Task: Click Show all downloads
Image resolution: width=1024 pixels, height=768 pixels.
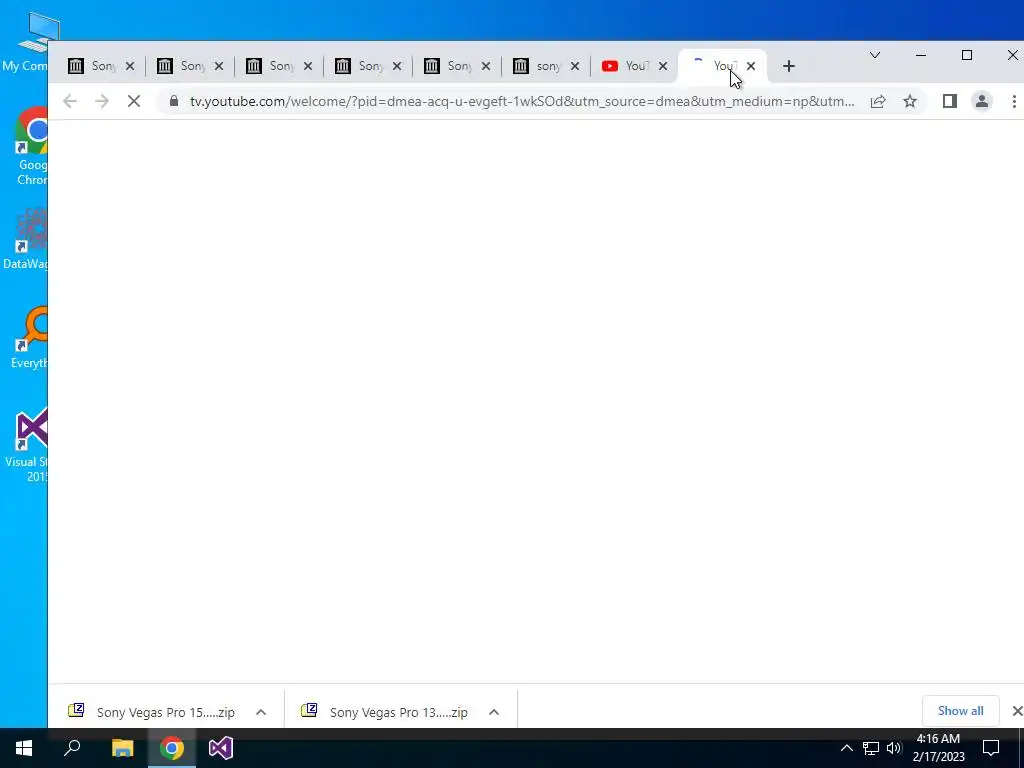Action: coord(960,711)
